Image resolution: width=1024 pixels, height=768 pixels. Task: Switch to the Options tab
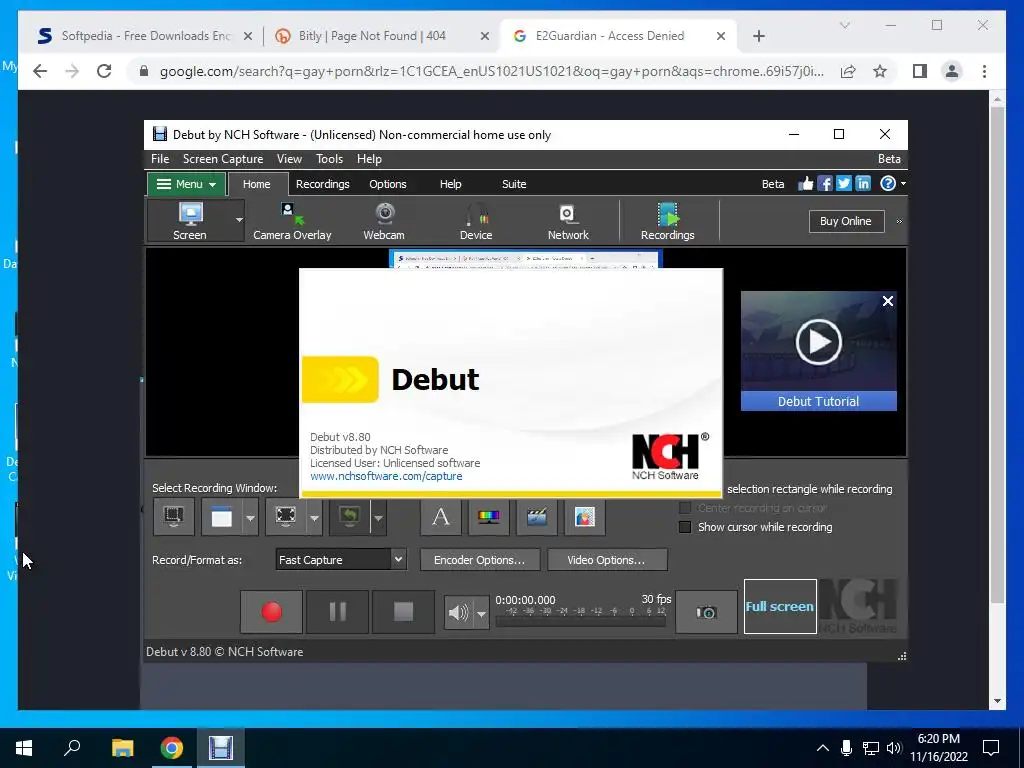(388, 184)
